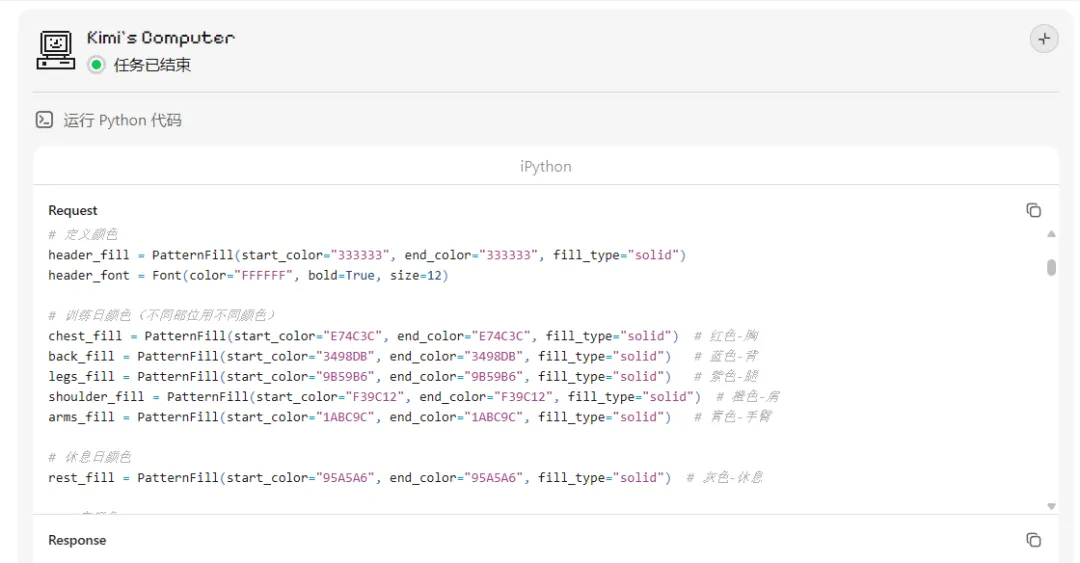Viewport: 1080px width, 563px height.
Task: Click the plus button in top-right corner
Action: 1044,39
